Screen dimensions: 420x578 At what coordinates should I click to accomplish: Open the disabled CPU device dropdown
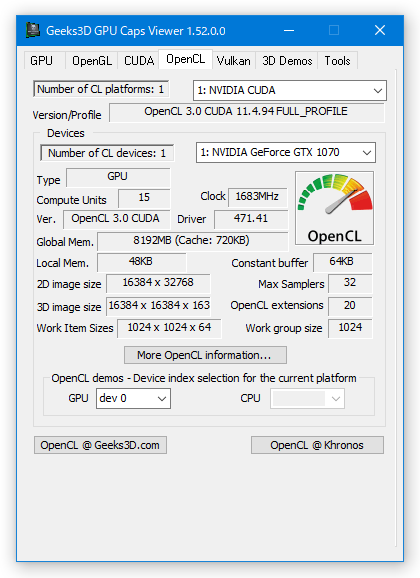coord(307,398)
